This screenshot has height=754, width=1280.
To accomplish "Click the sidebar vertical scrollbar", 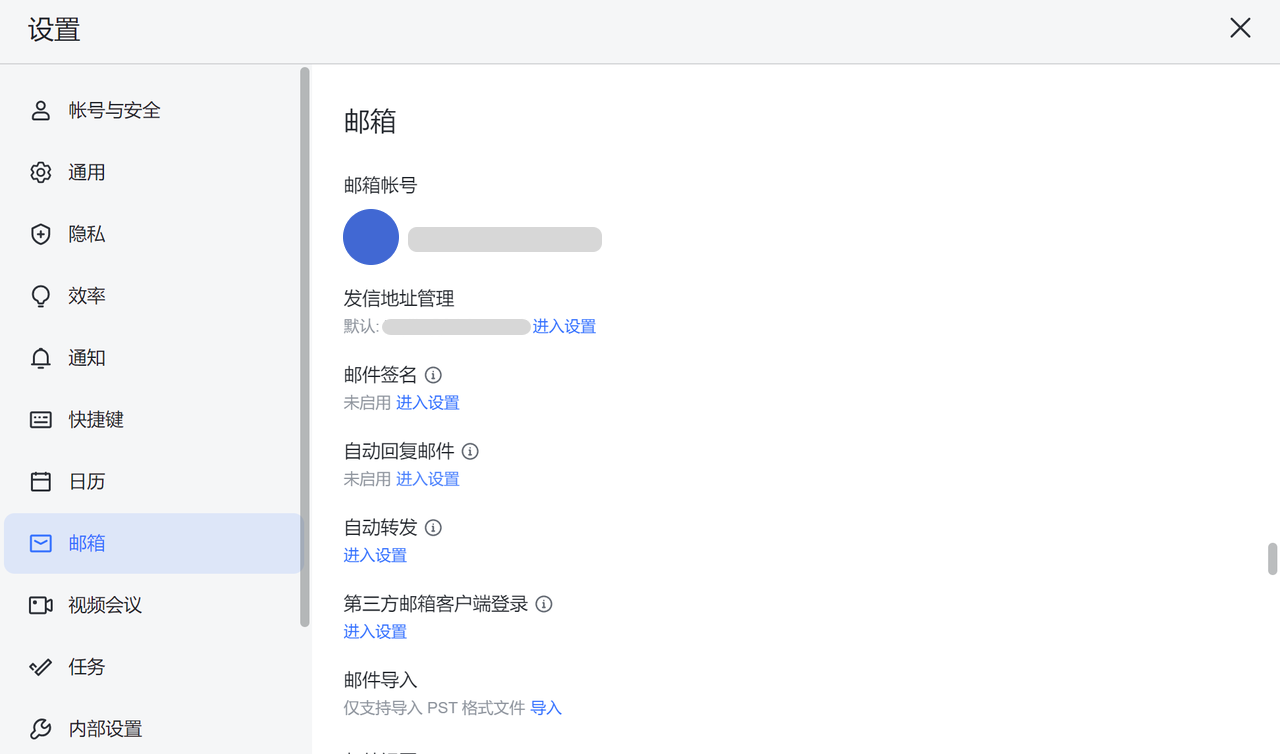I will pos(305,347).
